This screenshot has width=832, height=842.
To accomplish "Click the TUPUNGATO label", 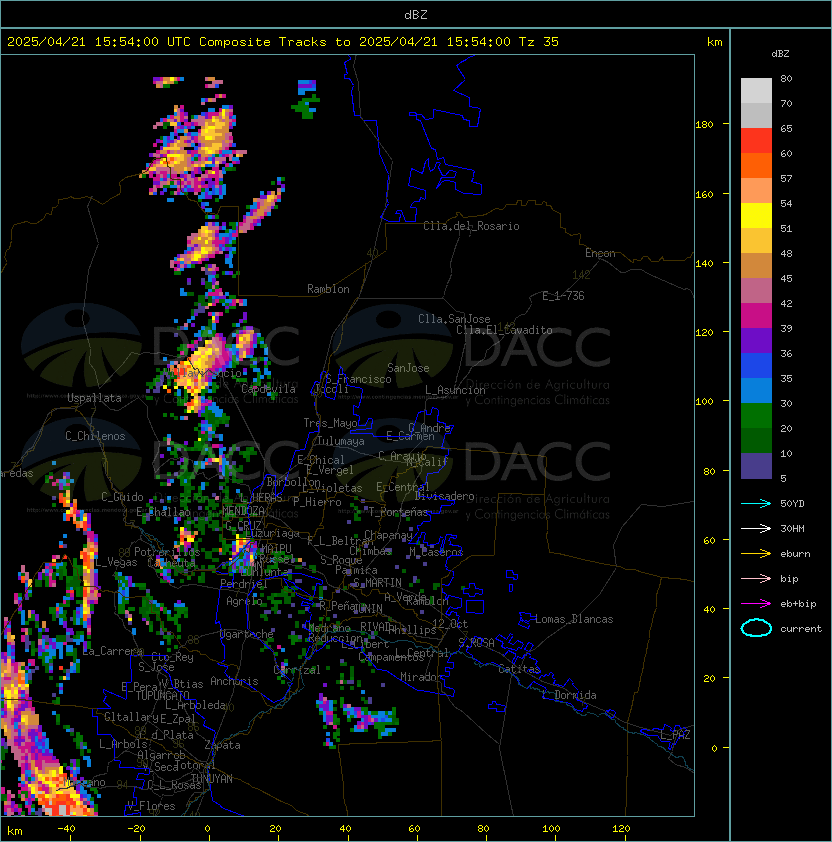I will 162,695.
